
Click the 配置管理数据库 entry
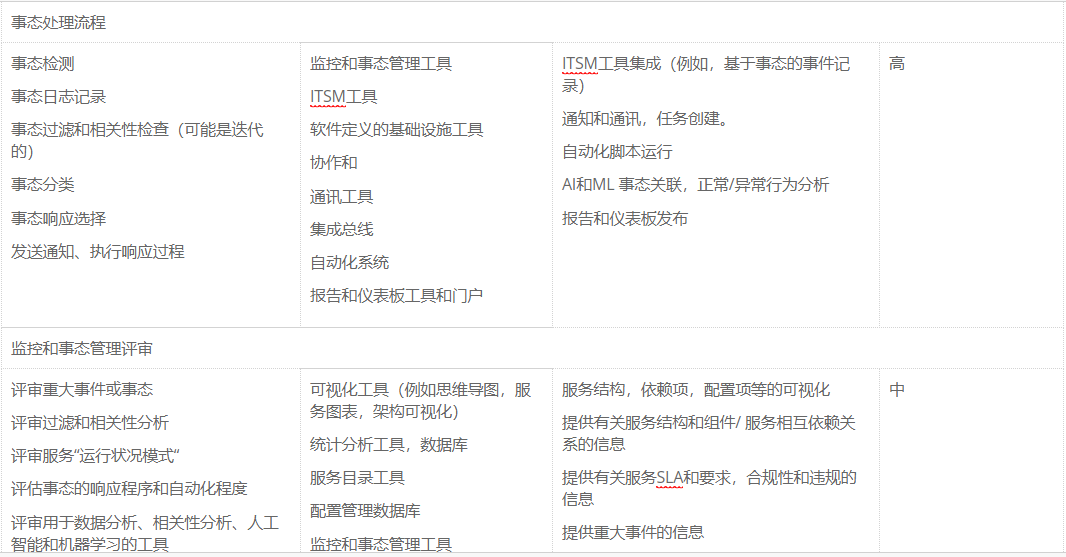pos(365,511)
